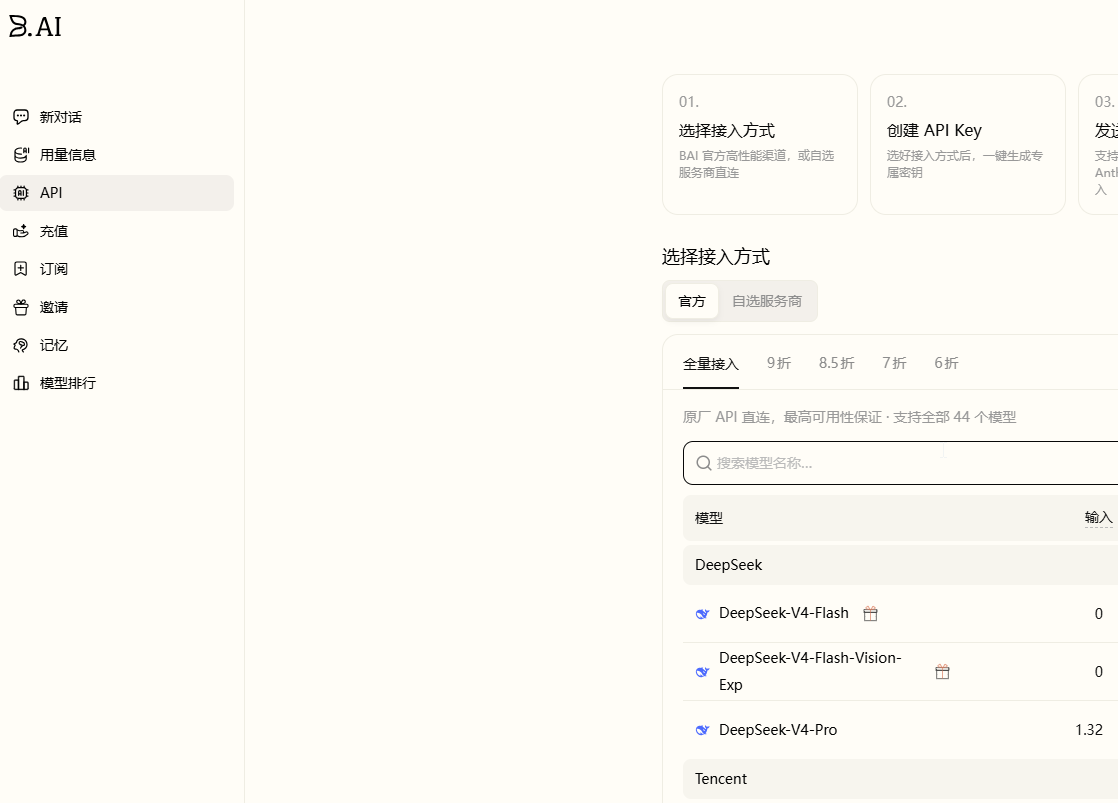Select the API sidebar entry

click(117, 193)
